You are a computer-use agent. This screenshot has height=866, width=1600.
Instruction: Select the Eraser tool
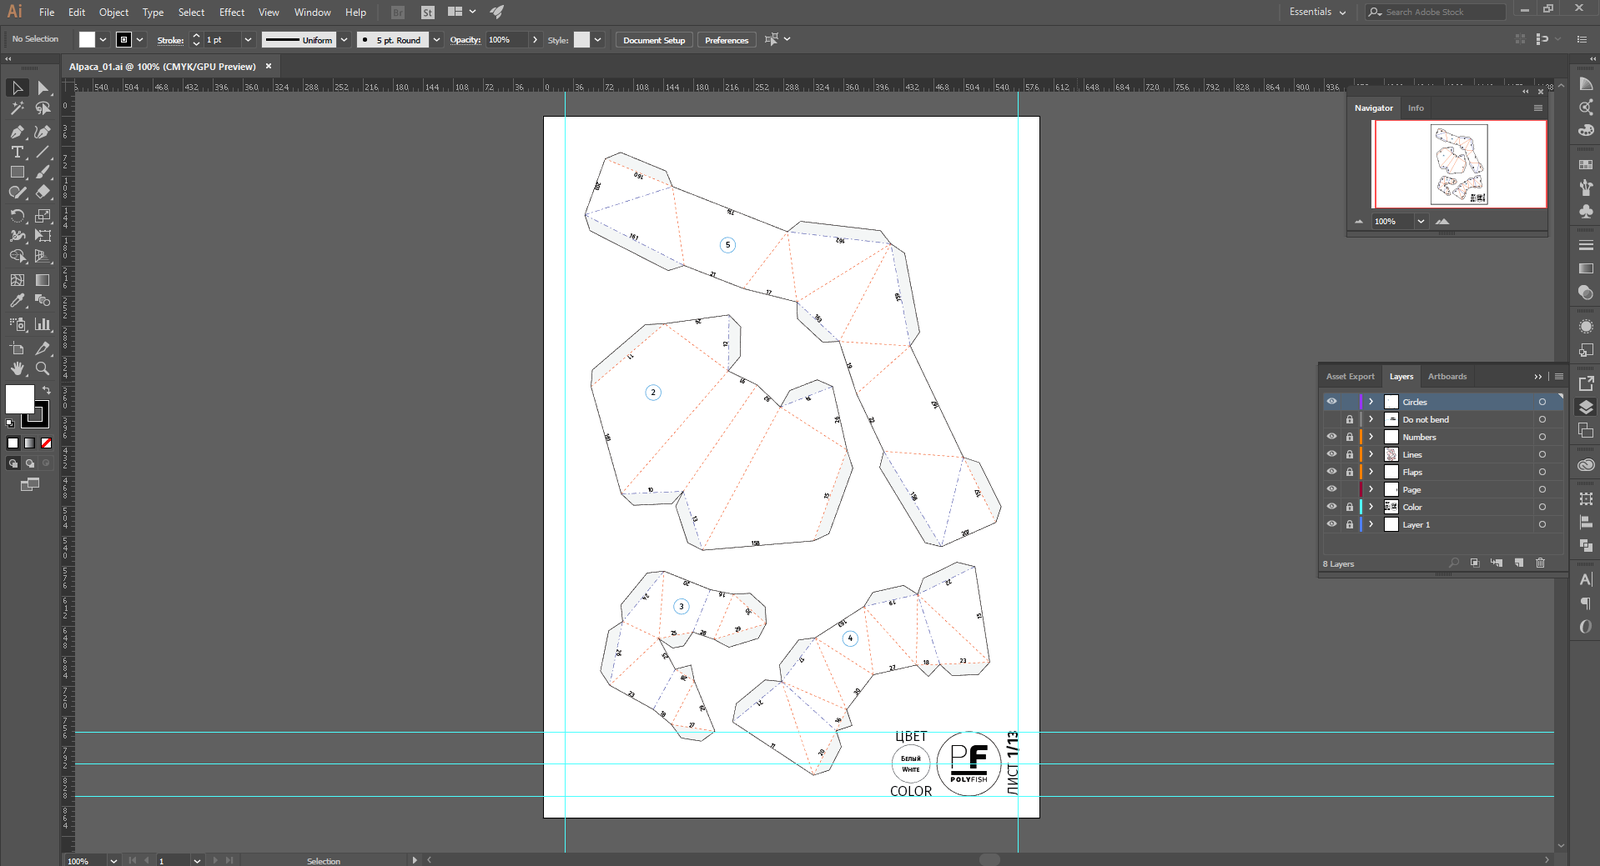(x=43, y=192)
